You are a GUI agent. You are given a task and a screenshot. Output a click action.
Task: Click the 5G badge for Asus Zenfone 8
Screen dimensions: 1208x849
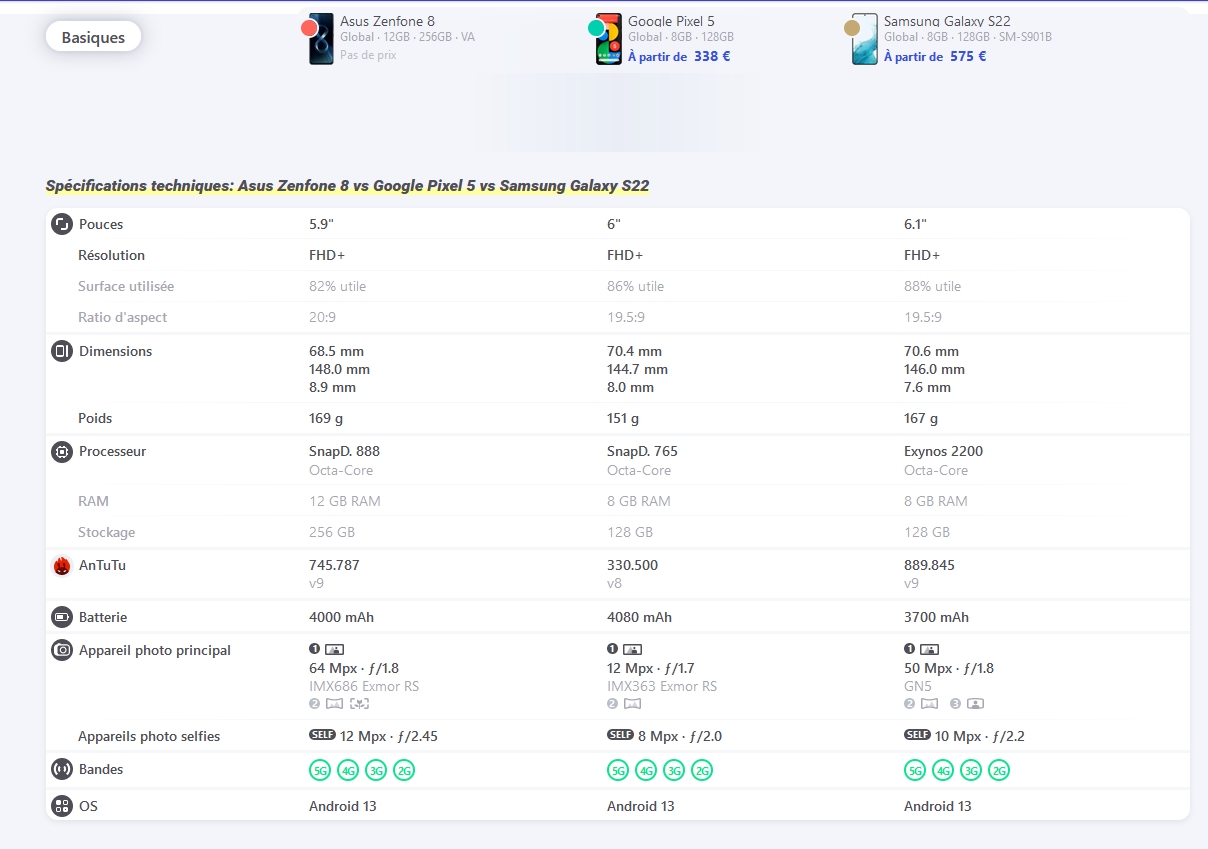(x=320, y=770)
